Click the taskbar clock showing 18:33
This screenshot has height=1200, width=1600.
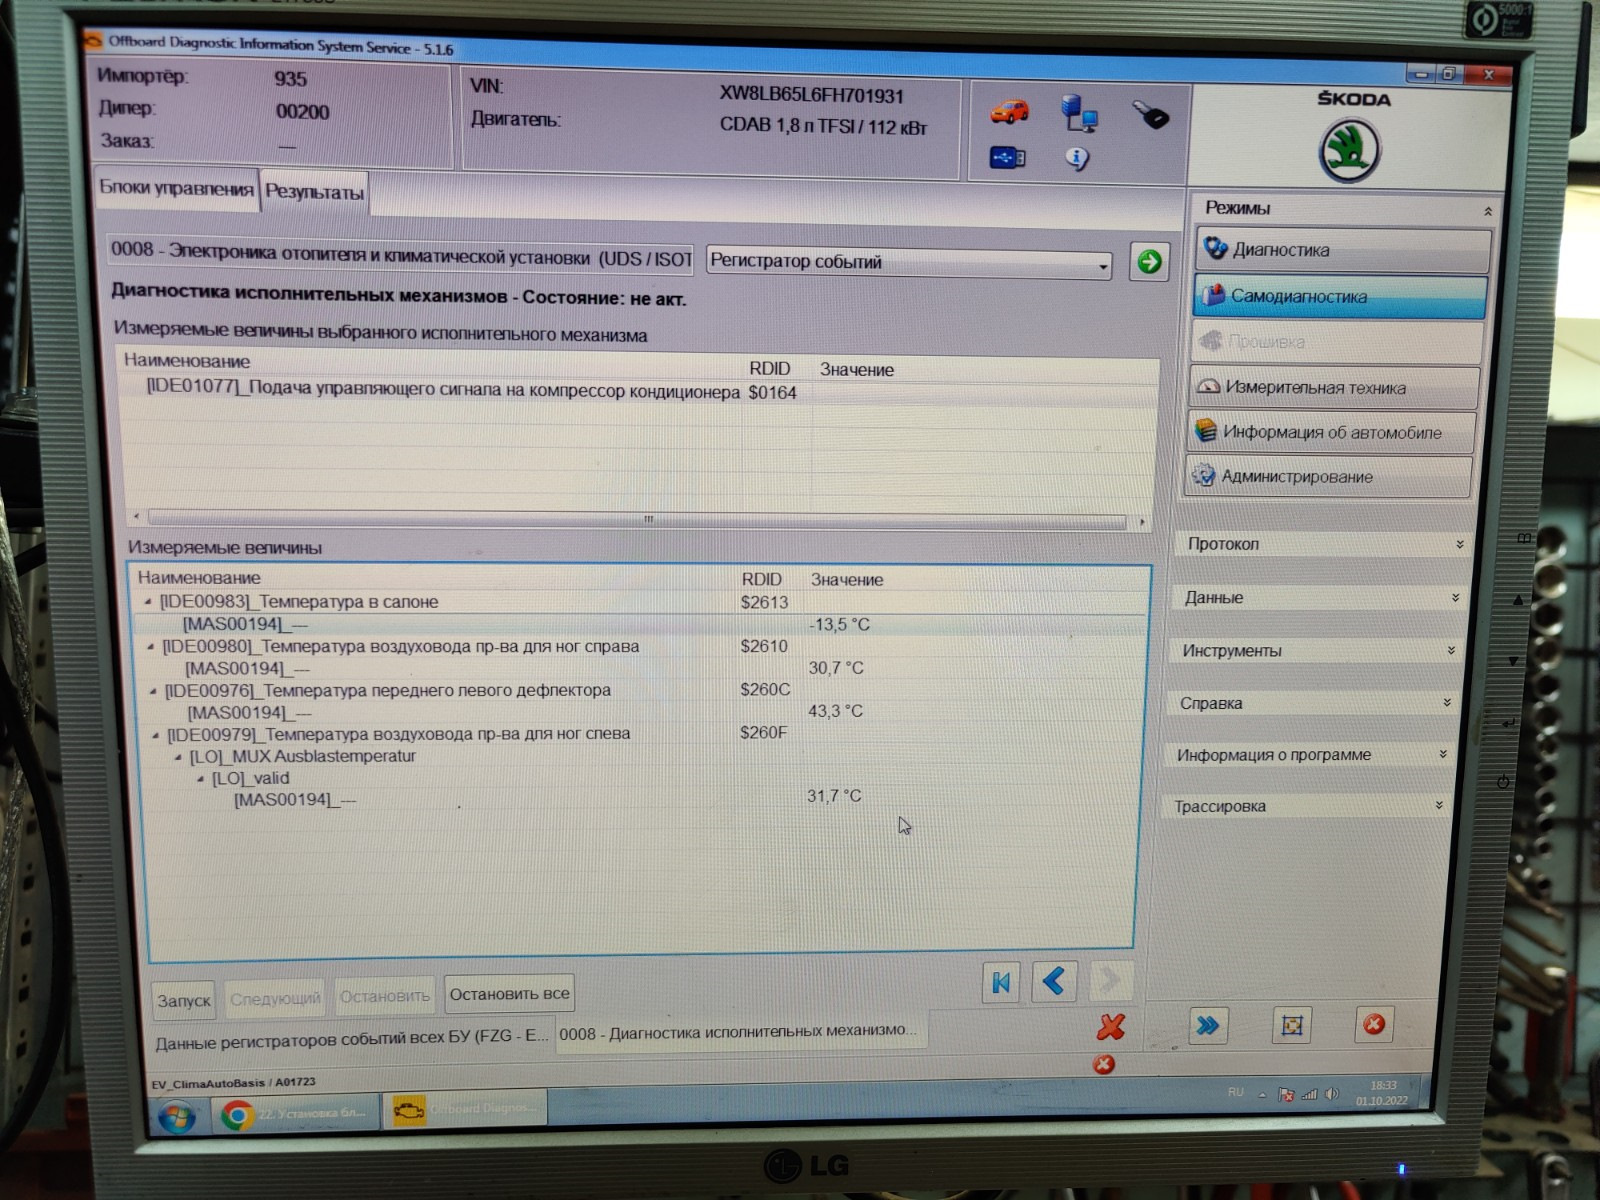pos(1382,1093)
